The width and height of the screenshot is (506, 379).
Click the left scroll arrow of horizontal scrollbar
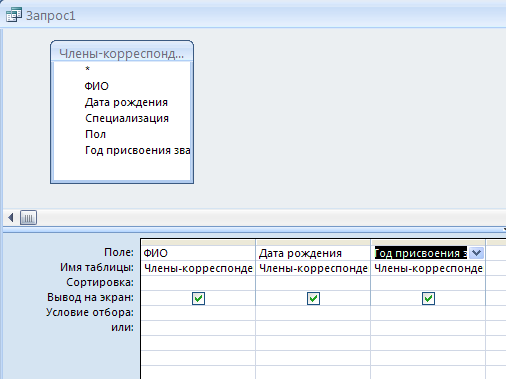[11, 218]
